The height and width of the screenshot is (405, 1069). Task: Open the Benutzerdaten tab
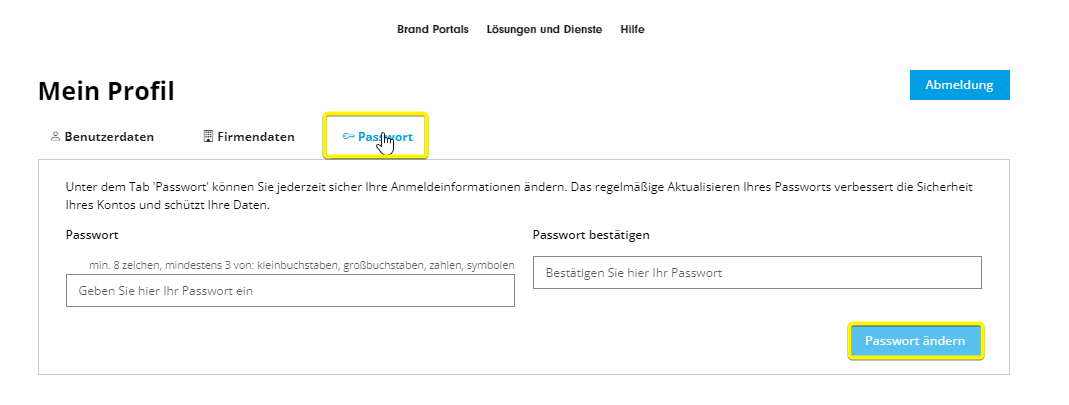pyautogui.click(x=103, y=136)
